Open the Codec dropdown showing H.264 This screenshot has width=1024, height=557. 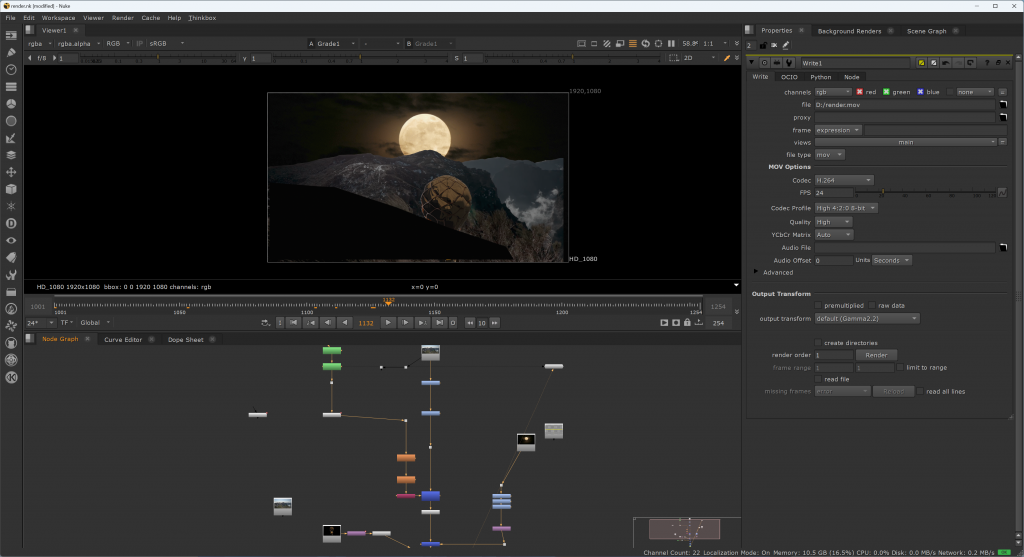[845, 180]
